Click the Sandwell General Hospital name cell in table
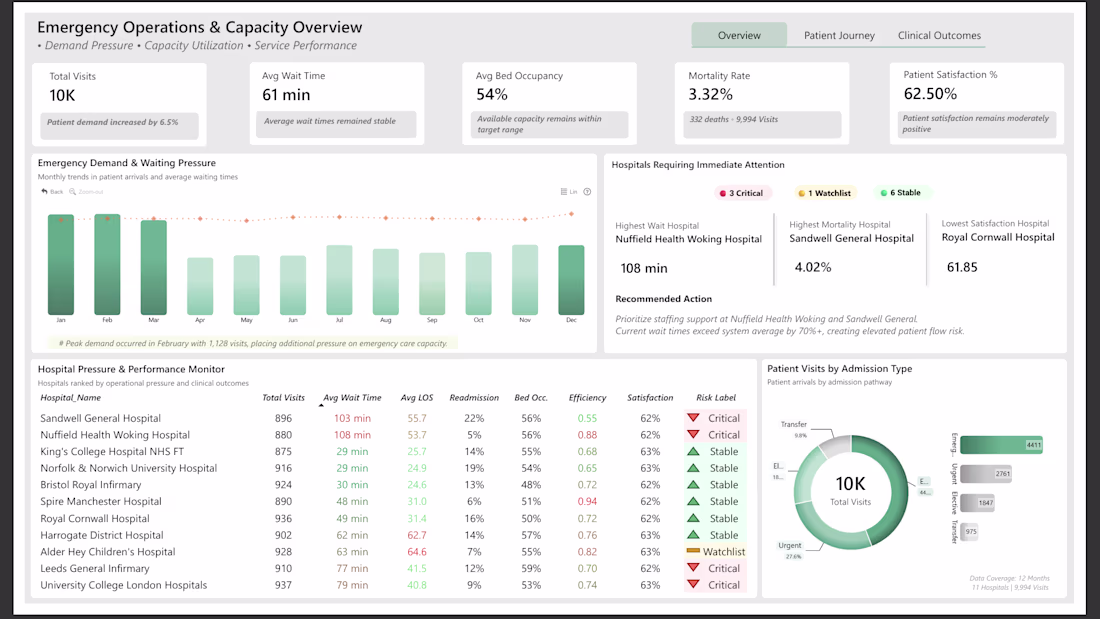1100x619 pixels. pyautogui.click(x=100, y=418)
